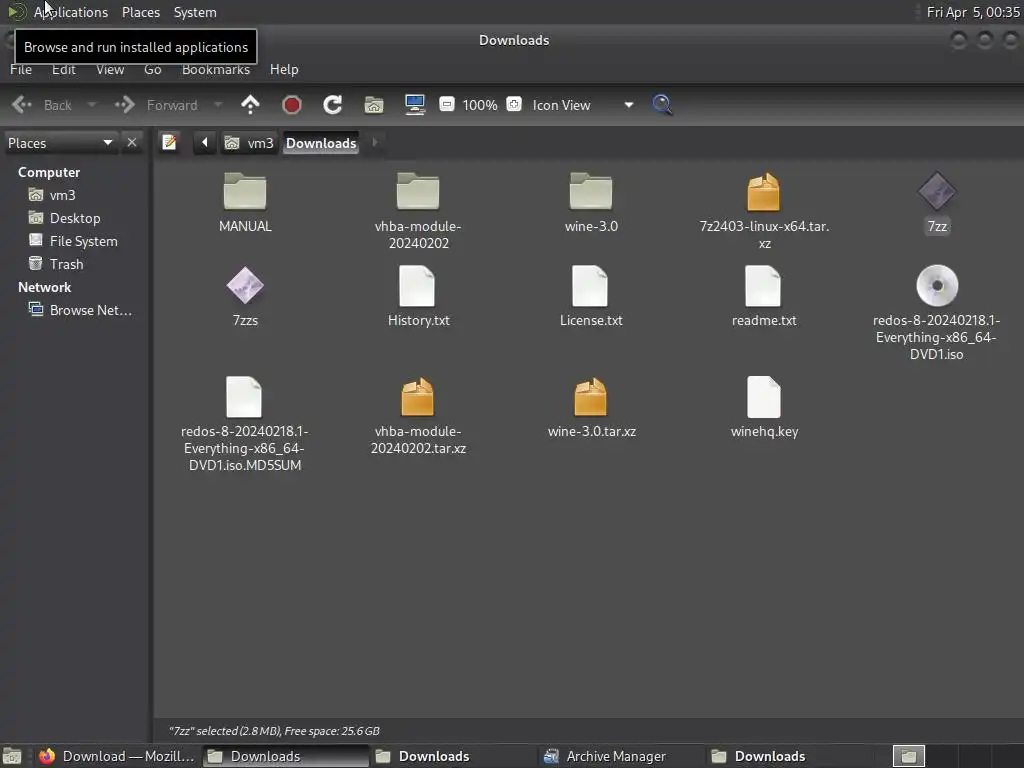Image resolution: width=1024 pixels, height=768 pixels.
Task: Select the vhba-module-20240202.tar.xz archive
Action: [418, 416]
